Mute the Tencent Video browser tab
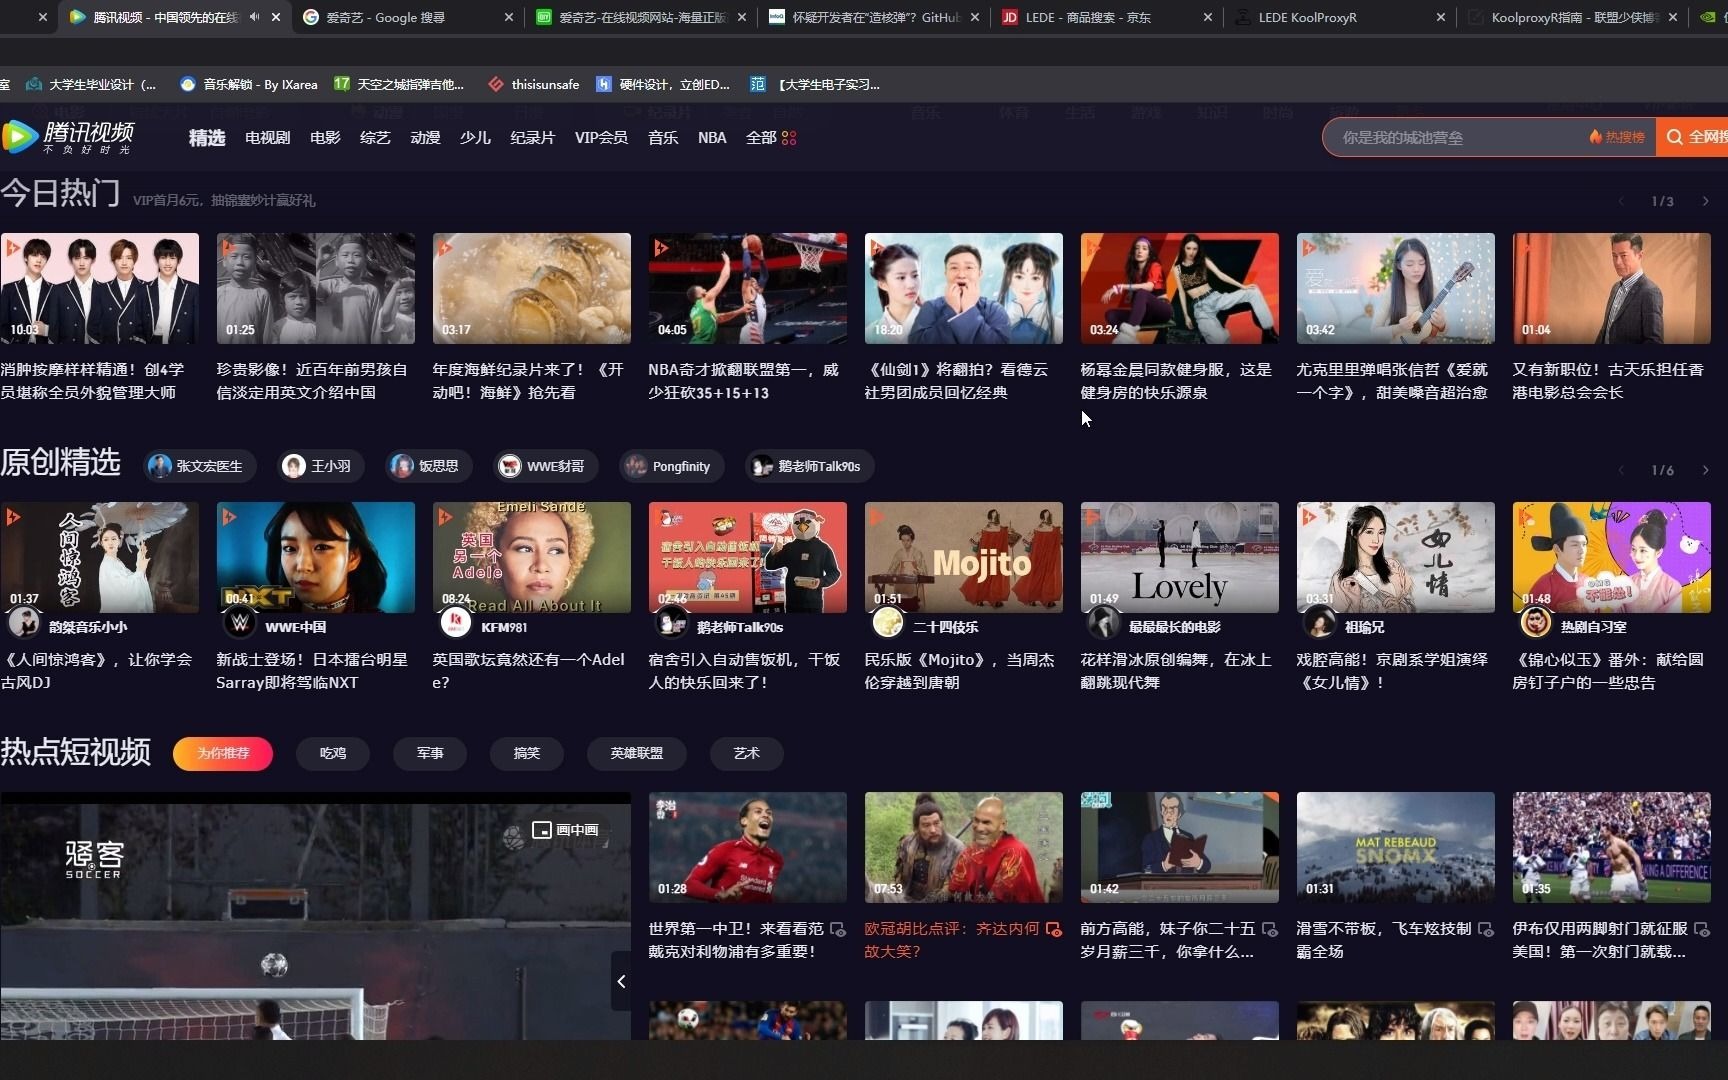The height and width of the screenshot is (1080, 1728). [x=255, y=17]
